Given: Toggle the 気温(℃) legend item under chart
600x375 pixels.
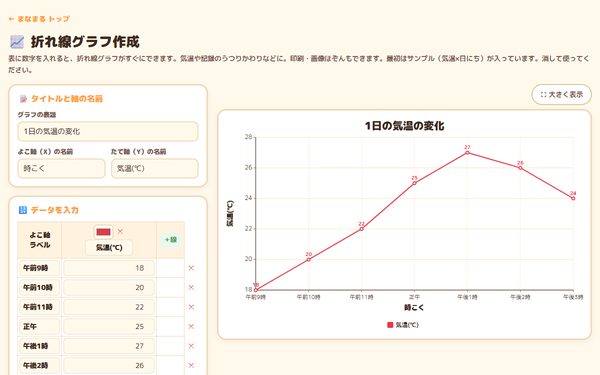Looking at the screenshot, I should [x=403, y=325].
